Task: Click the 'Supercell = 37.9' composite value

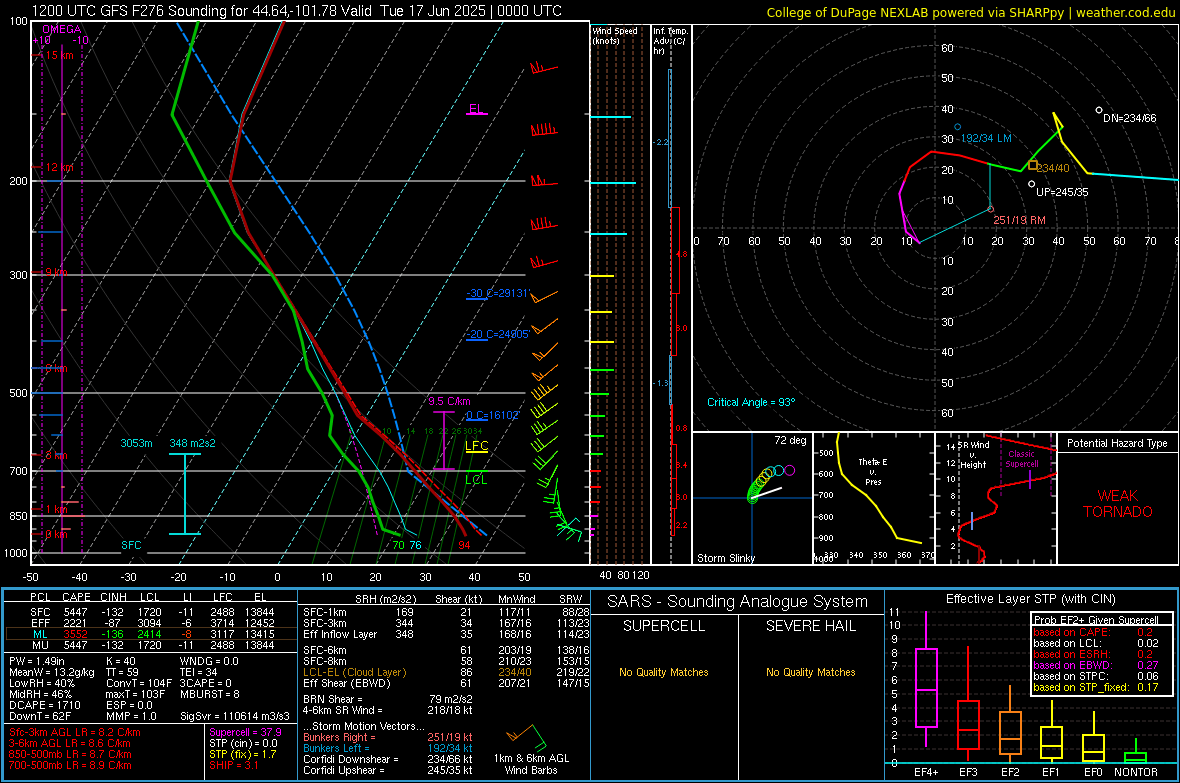Action: coord(245,732)
